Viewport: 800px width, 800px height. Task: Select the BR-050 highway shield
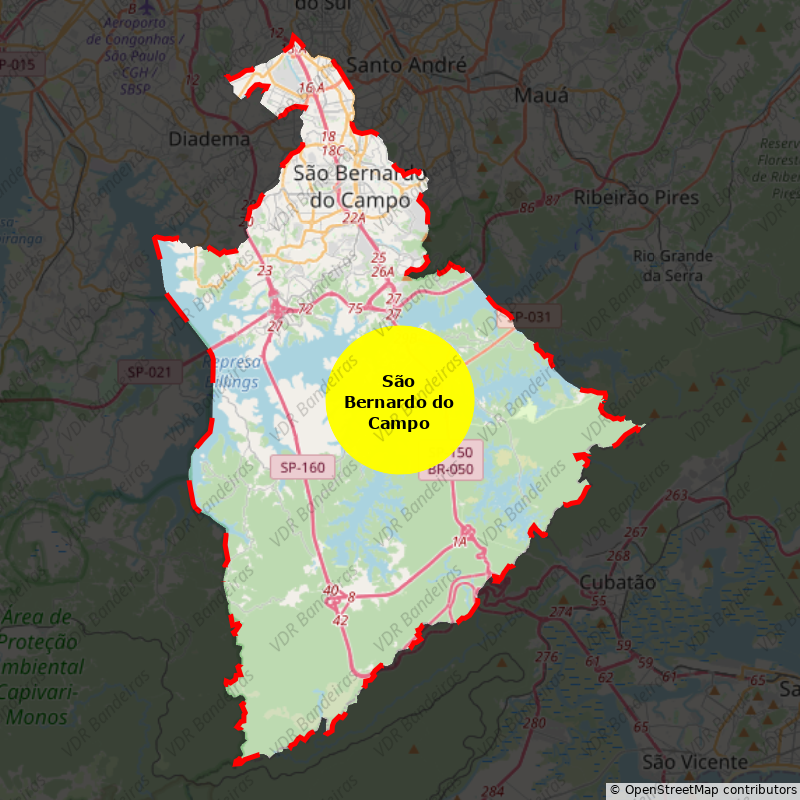tap(453, 469)
